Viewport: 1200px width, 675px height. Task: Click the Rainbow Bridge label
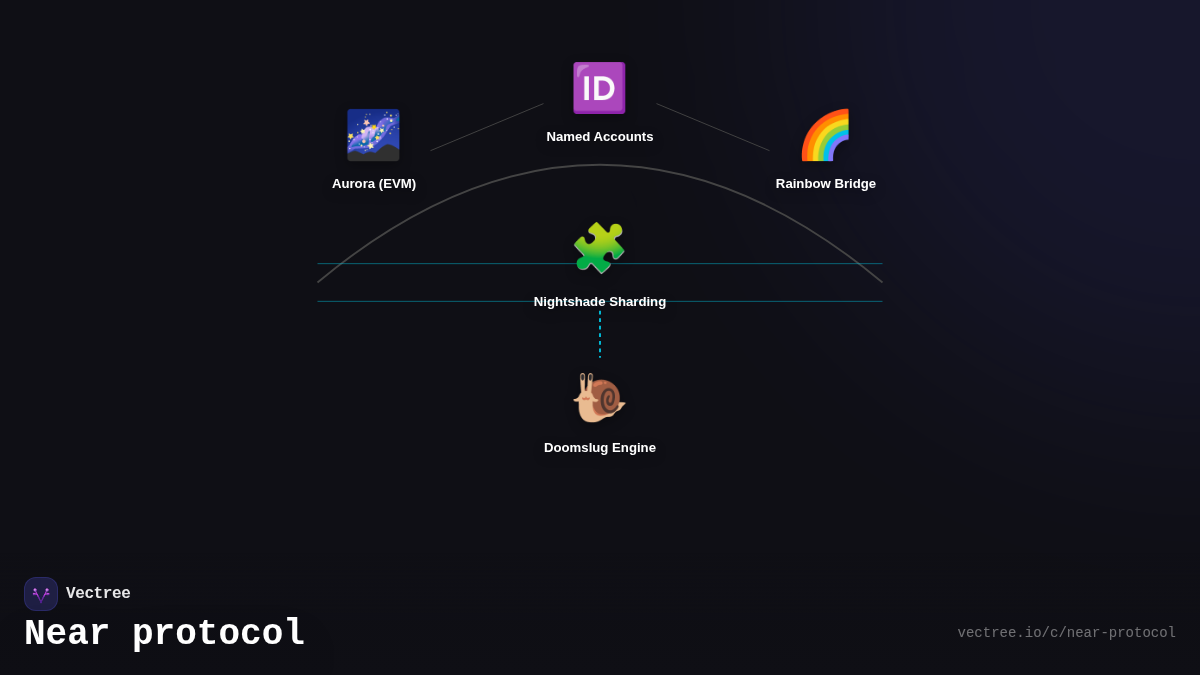coord(825,183)
